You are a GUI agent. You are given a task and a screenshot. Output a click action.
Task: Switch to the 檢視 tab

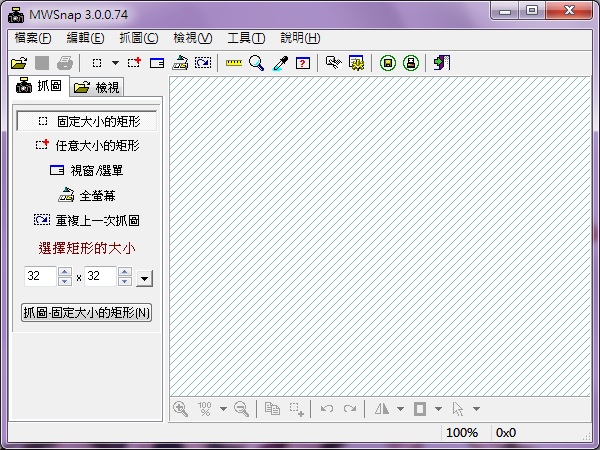[x=97, y=88]
